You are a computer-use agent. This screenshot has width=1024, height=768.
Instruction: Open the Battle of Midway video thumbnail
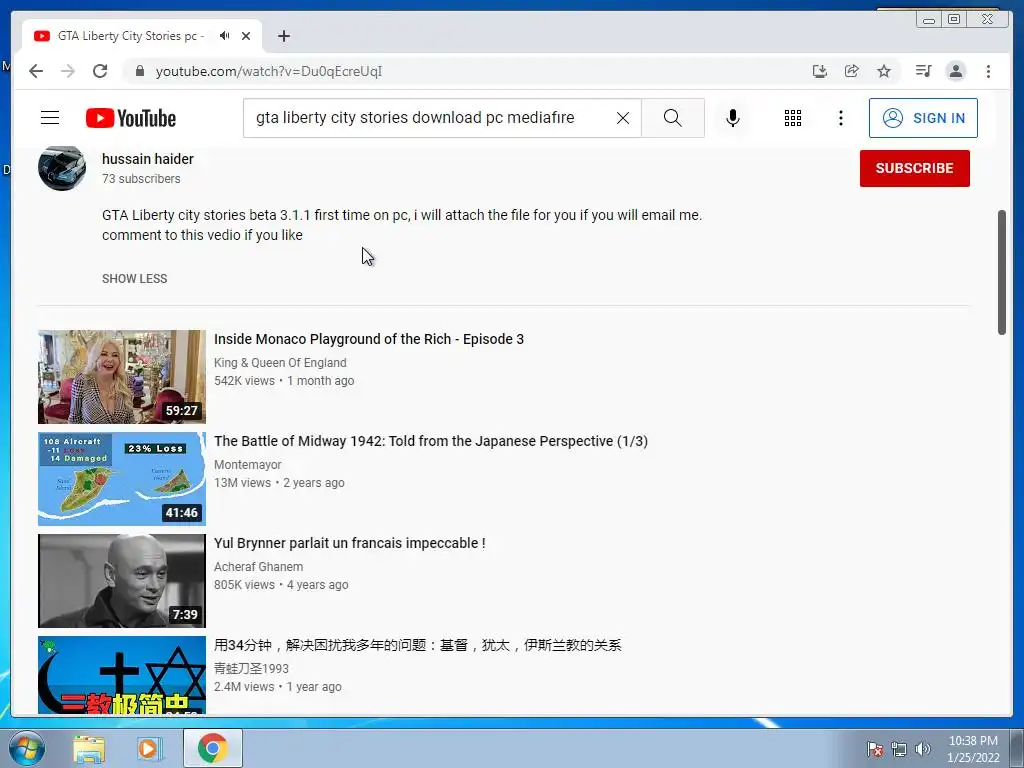(x=121, y=479)
